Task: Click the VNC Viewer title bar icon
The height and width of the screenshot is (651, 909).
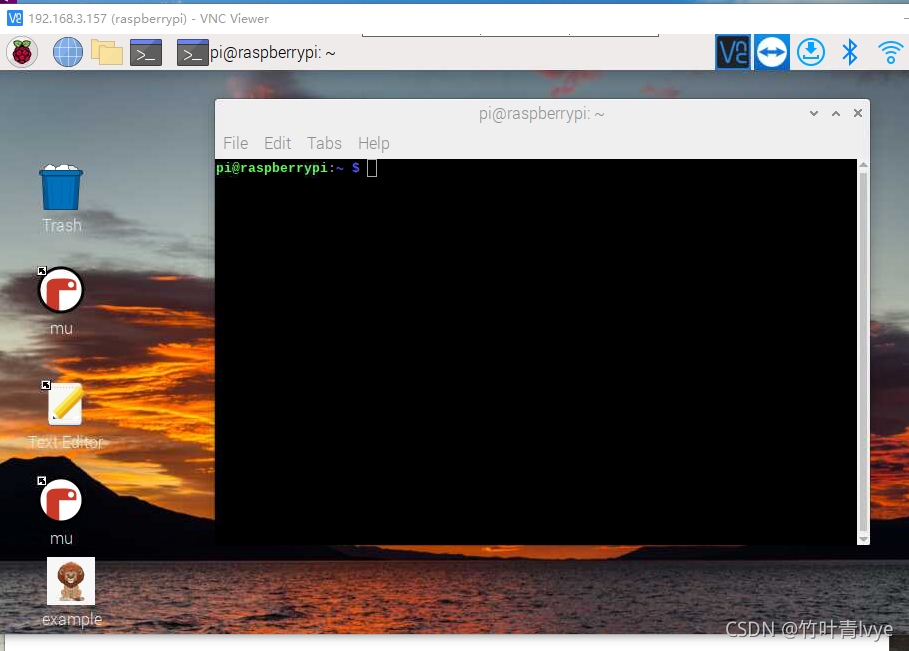Action: point(14,19)
